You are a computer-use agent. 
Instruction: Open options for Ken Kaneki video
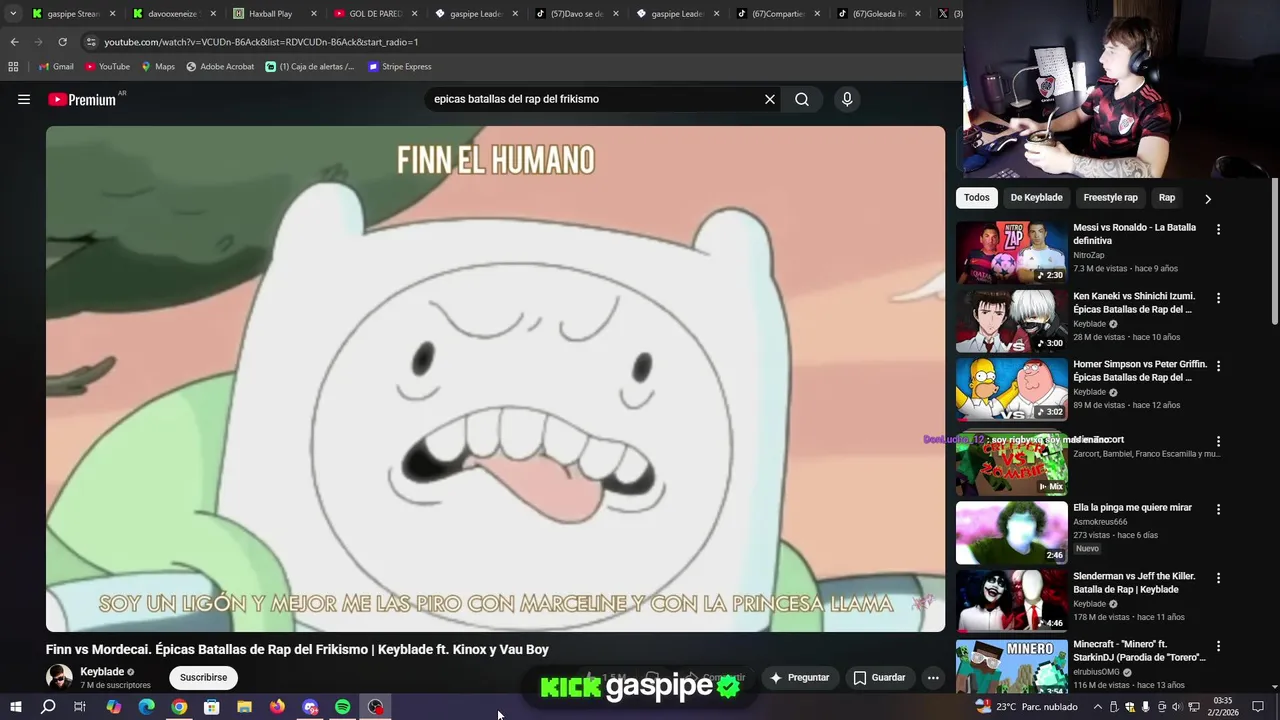1218,298
